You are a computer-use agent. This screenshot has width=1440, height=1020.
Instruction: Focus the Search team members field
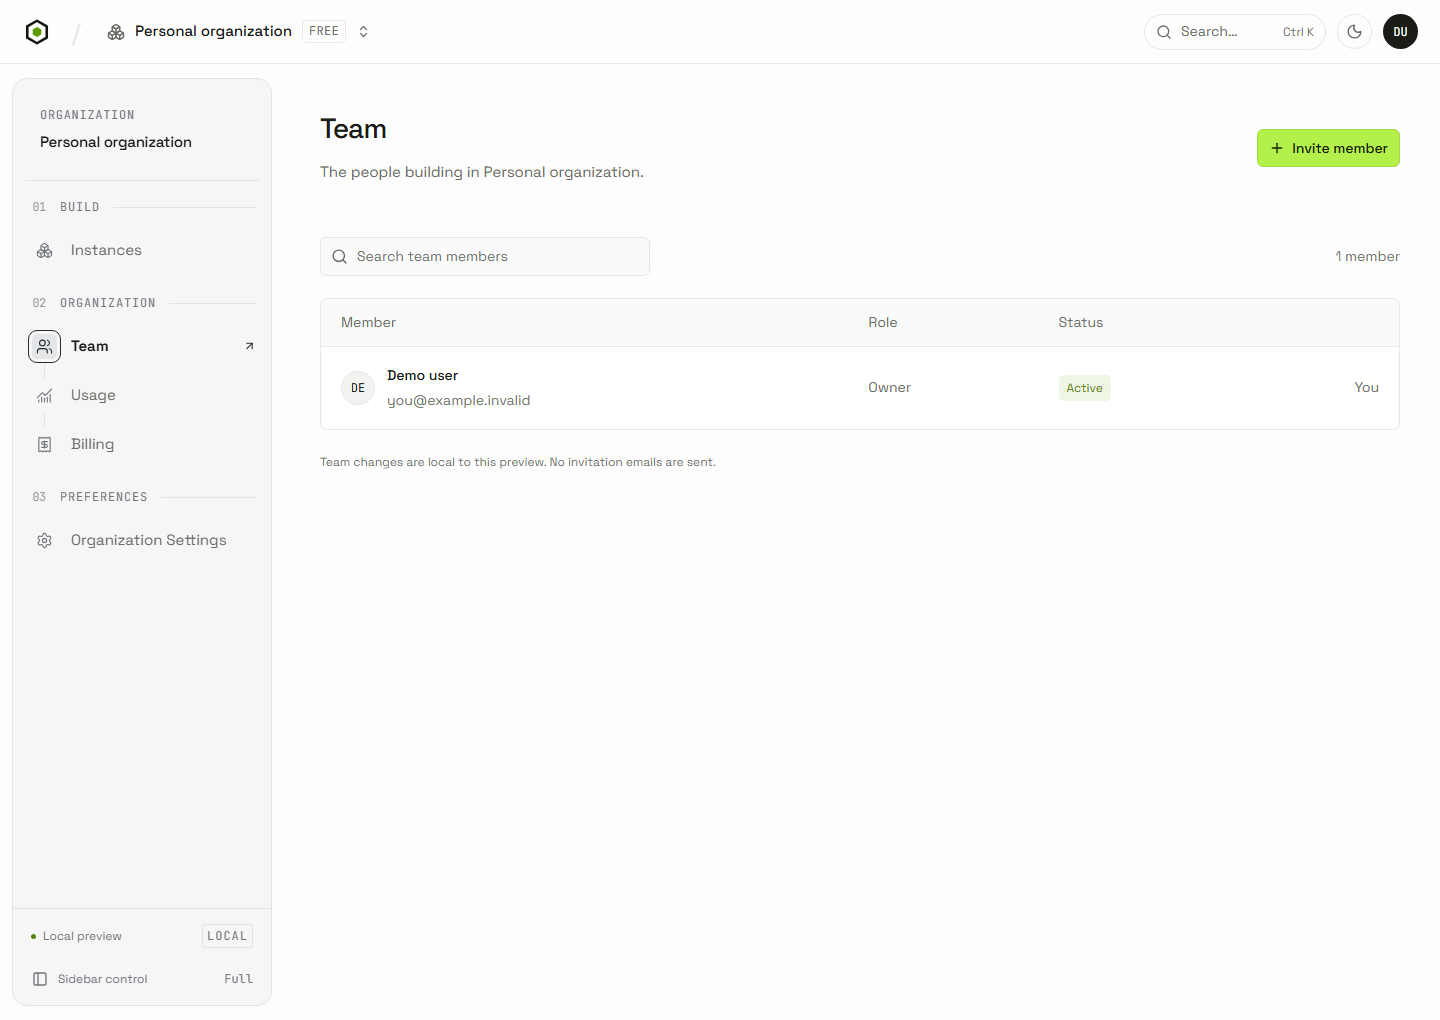point(485,257)
